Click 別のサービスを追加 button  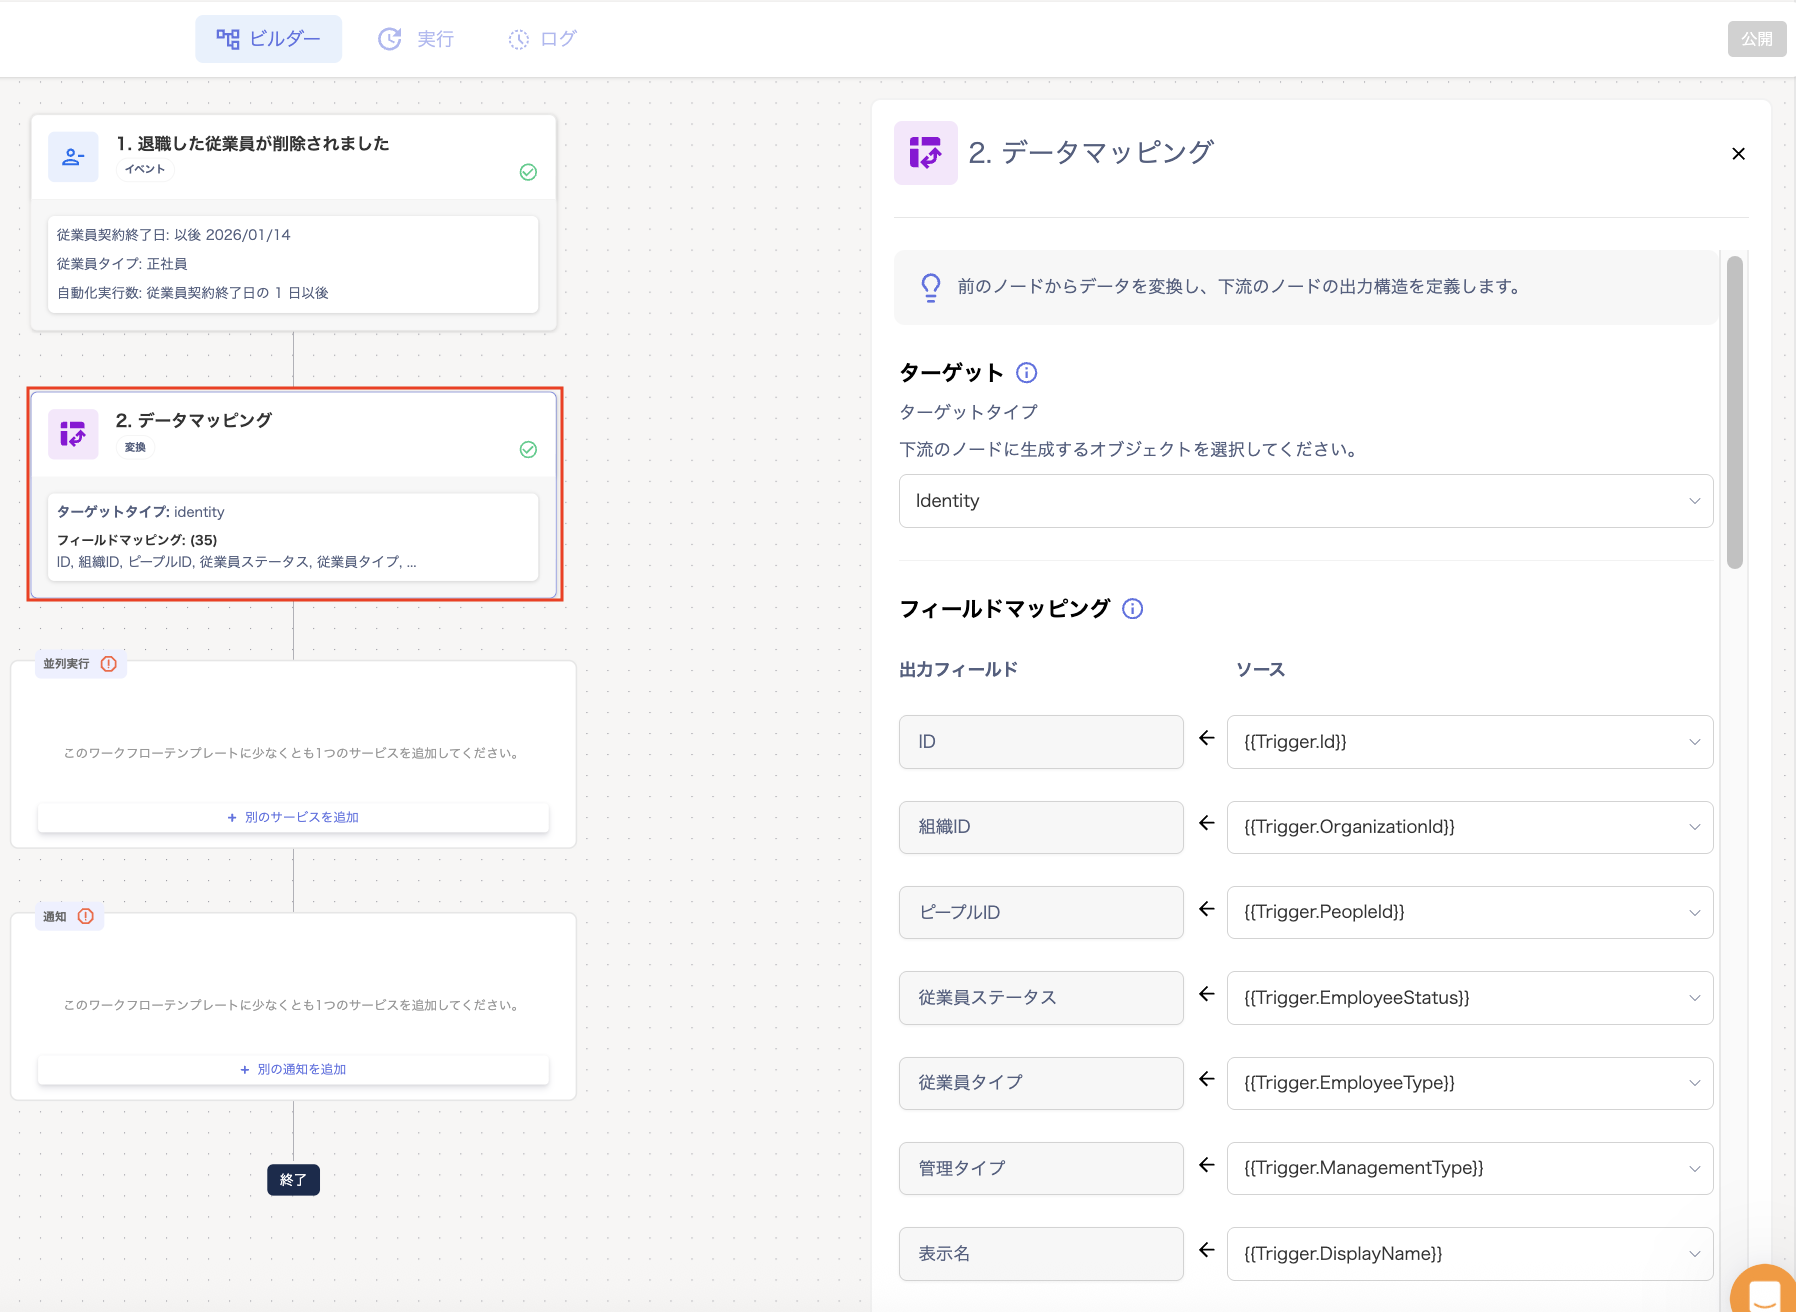click(293, 817)
